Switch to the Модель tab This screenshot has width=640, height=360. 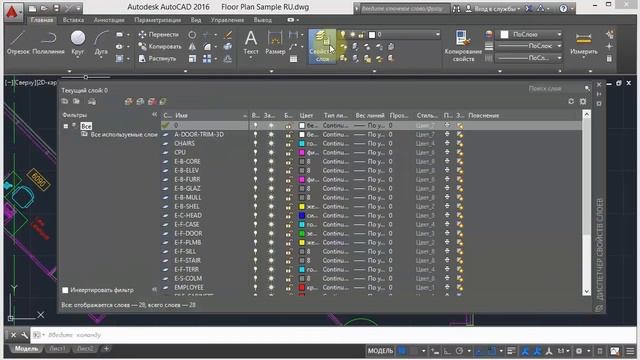point(27,349)
